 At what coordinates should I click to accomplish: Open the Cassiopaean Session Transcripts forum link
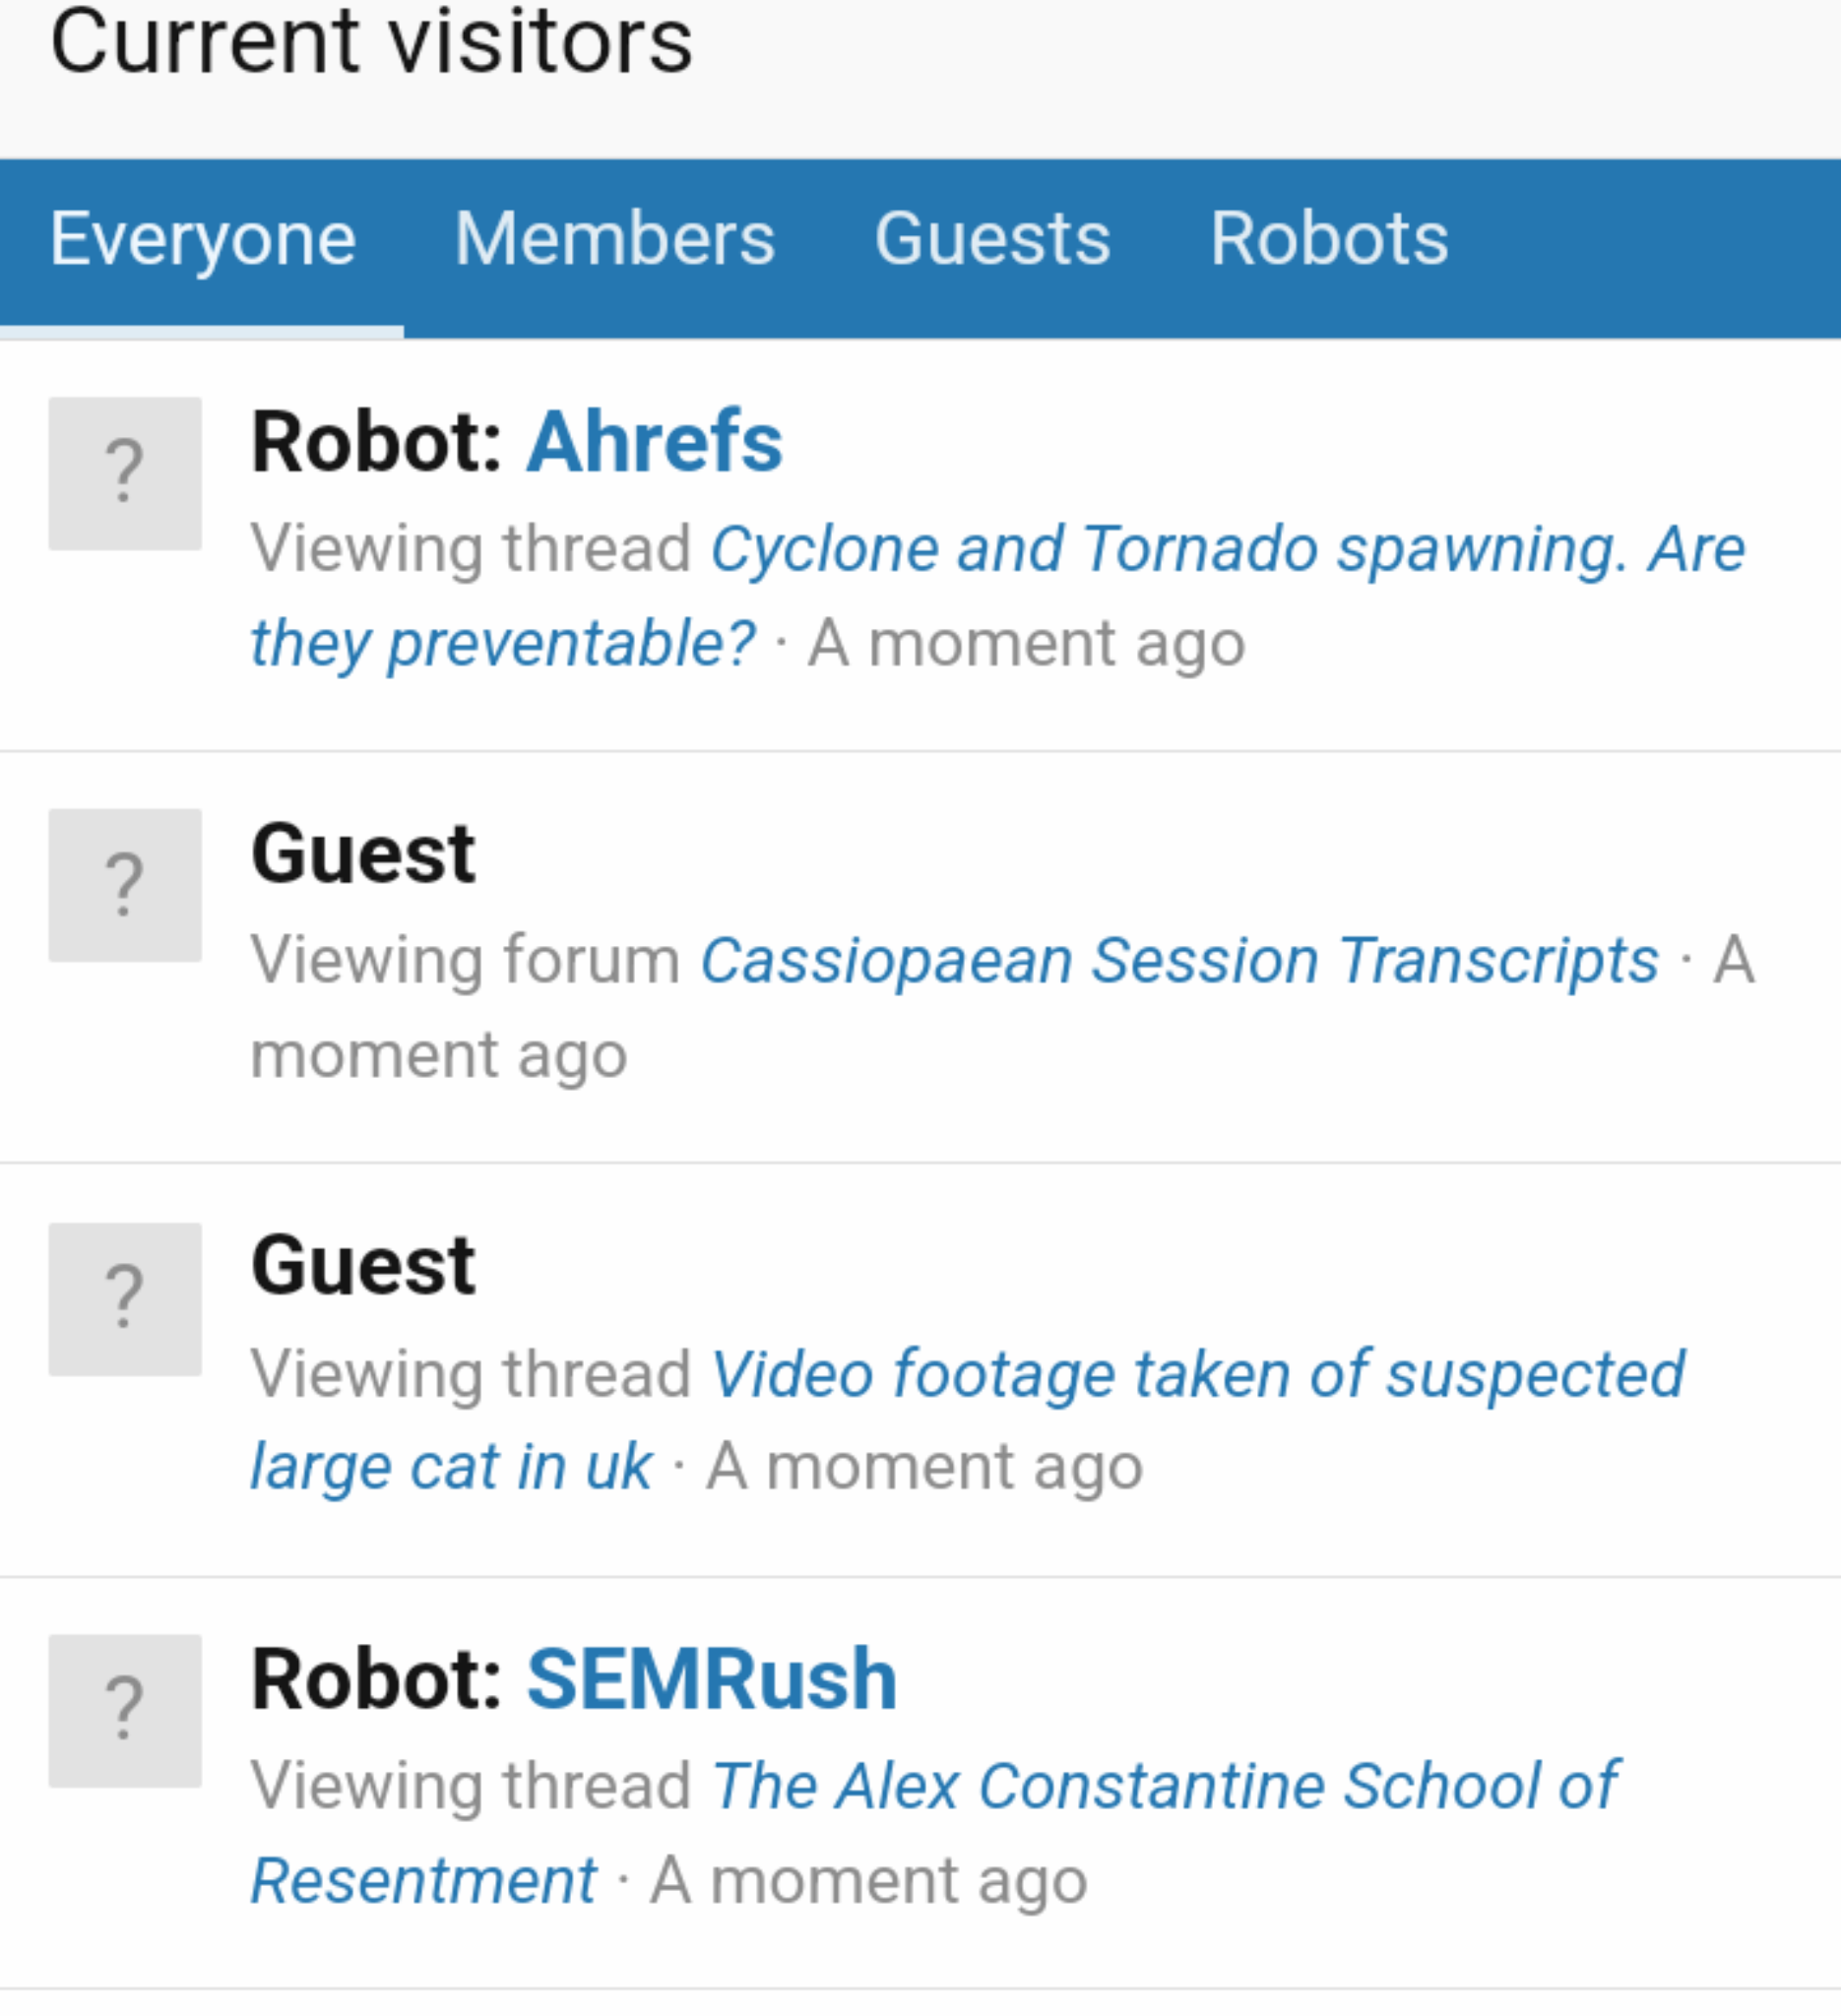(x=1179, y=961)
